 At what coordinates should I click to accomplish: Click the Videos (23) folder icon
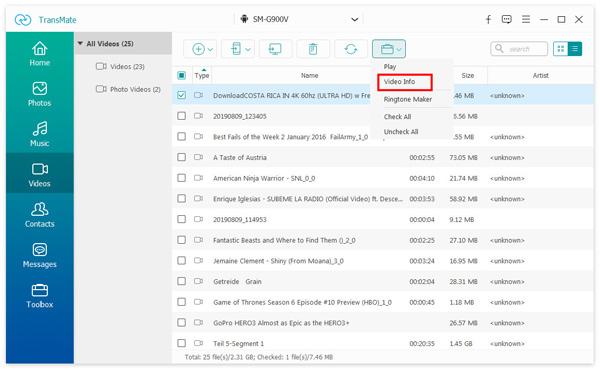coord(101,67)
